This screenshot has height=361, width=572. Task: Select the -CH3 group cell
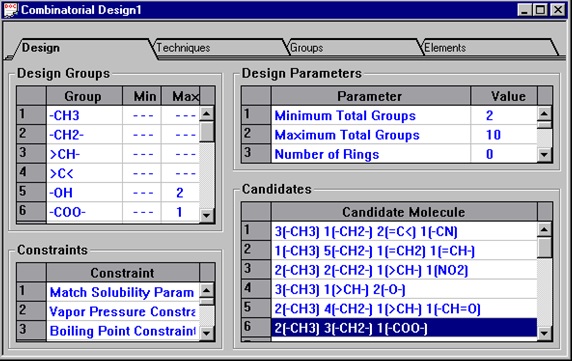click(x=84, y=115)
